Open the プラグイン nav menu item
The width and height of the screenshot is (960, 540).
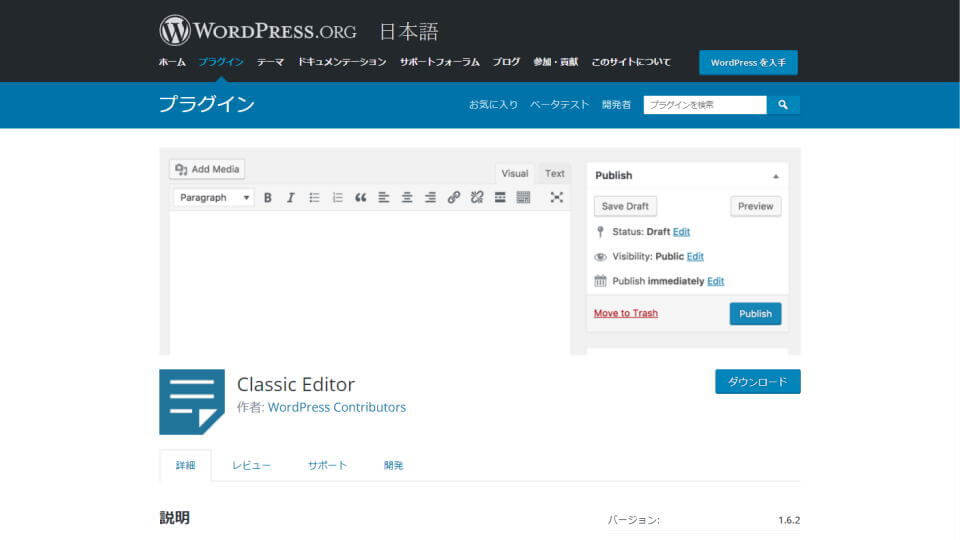pyautogui.click(x=221, y=62)
